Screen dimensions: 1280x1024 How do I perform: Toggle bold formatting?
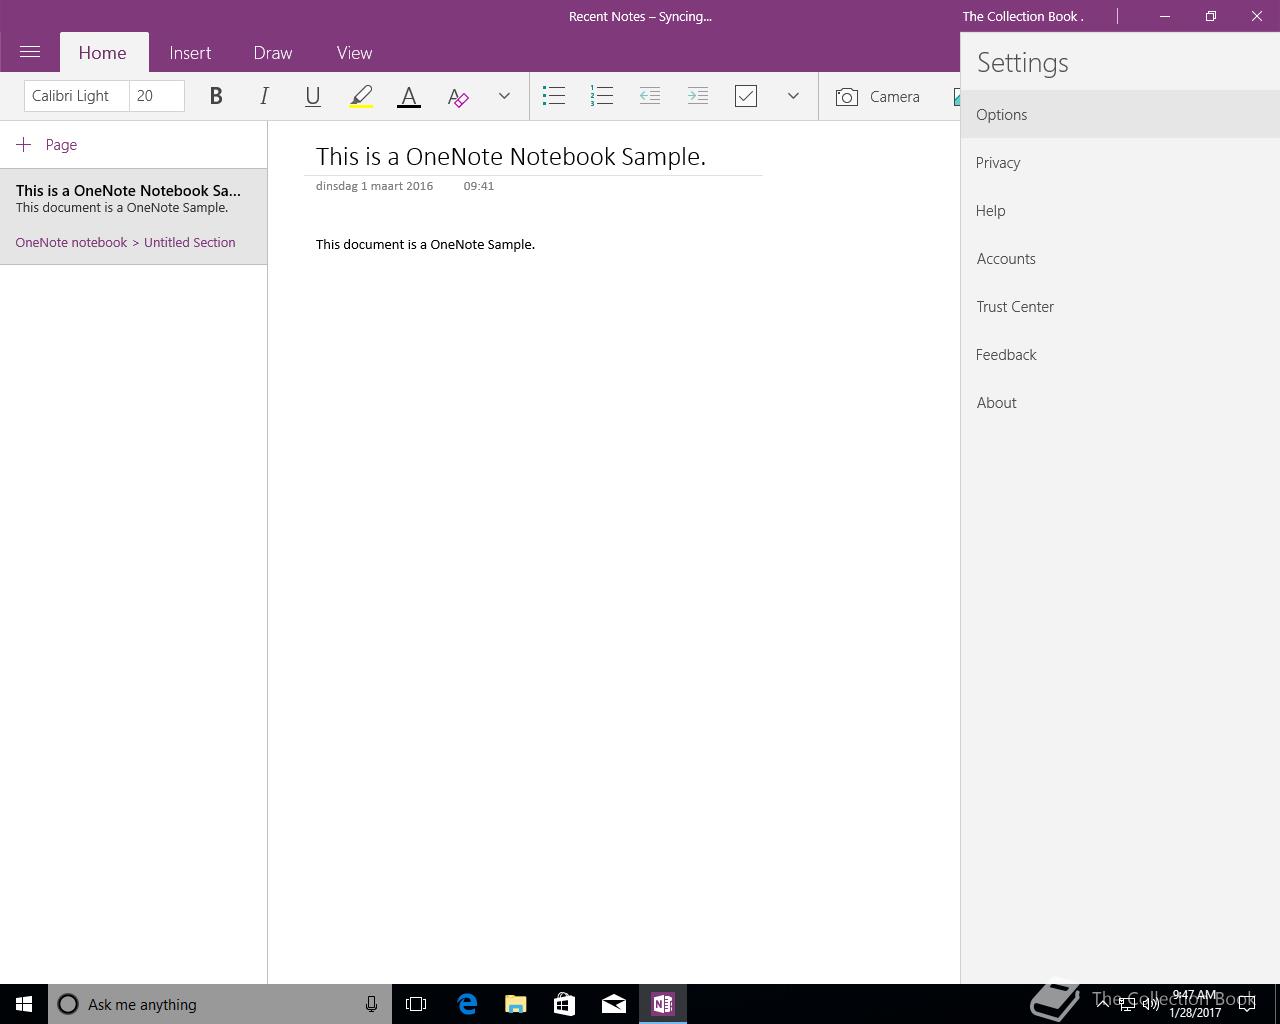pos(216,96)
